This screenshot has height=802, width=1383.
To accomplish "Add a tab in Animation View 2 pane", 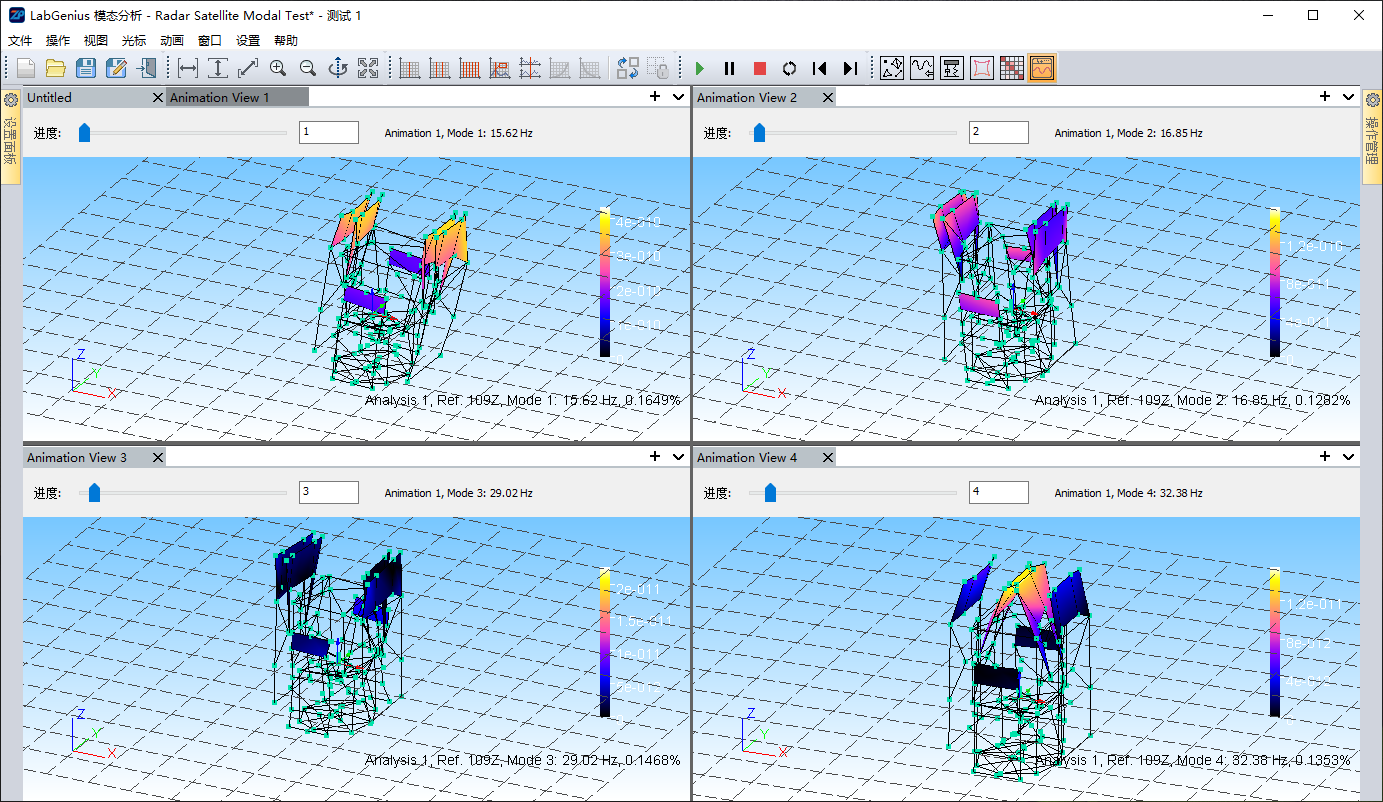I will click(1325, 96).
